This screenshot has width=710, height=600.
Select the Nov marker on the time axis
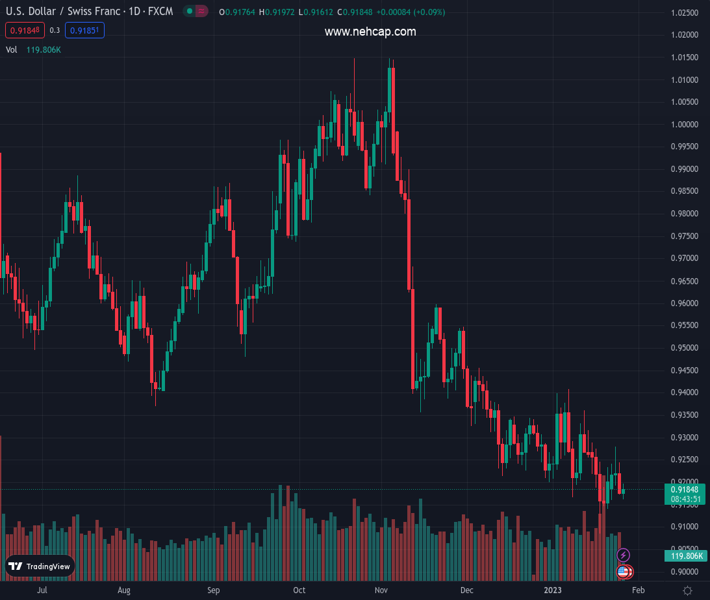point(381,591)
